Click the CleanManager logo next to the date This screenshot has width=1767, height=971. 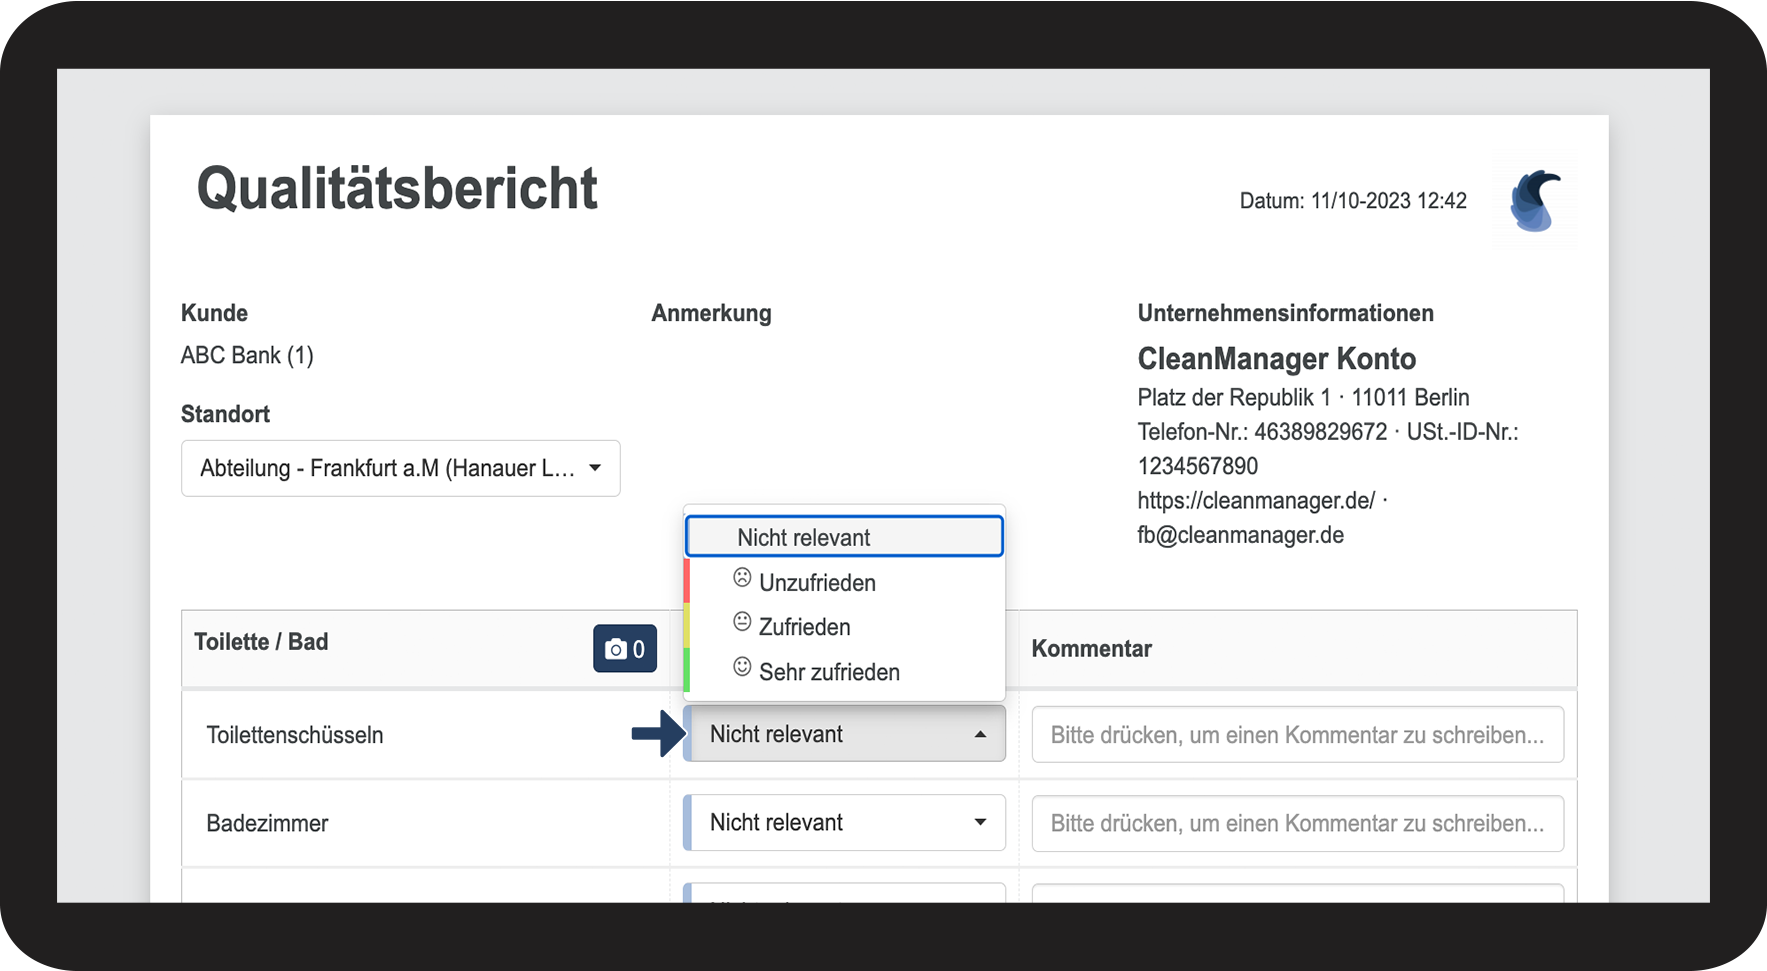1535,202
